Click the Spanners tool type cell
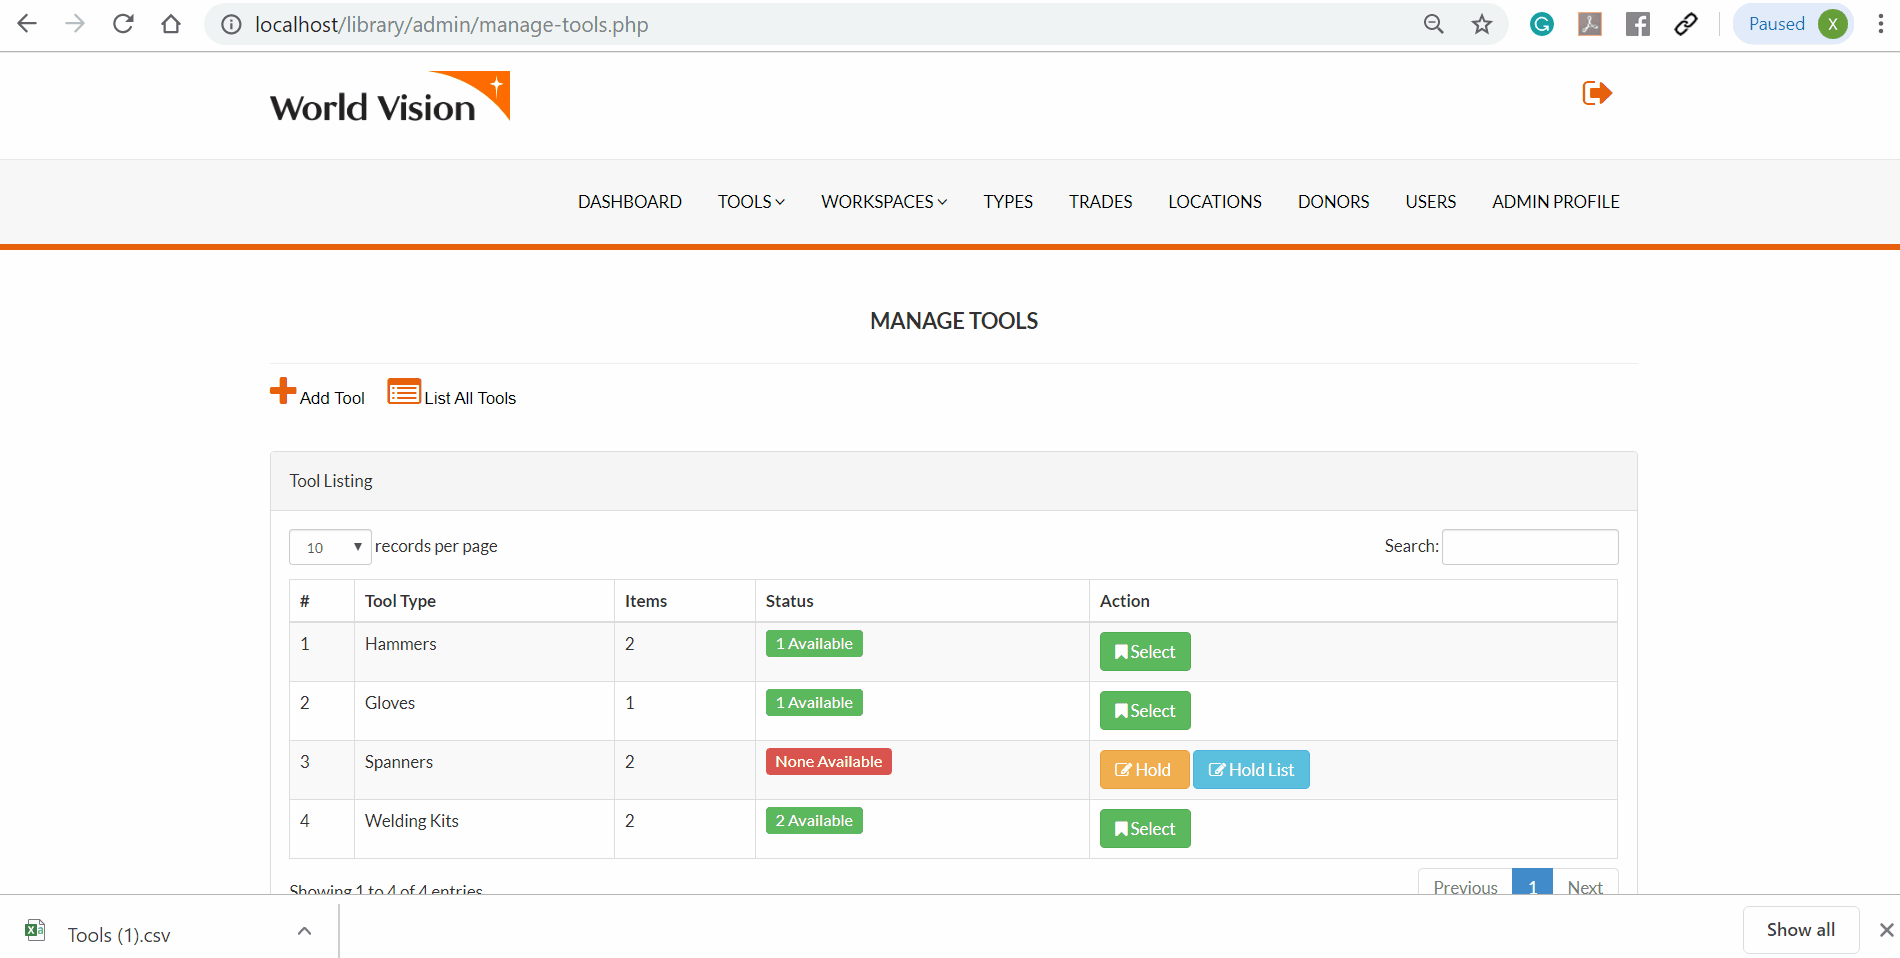1900x958 pixels. point(484,770)
